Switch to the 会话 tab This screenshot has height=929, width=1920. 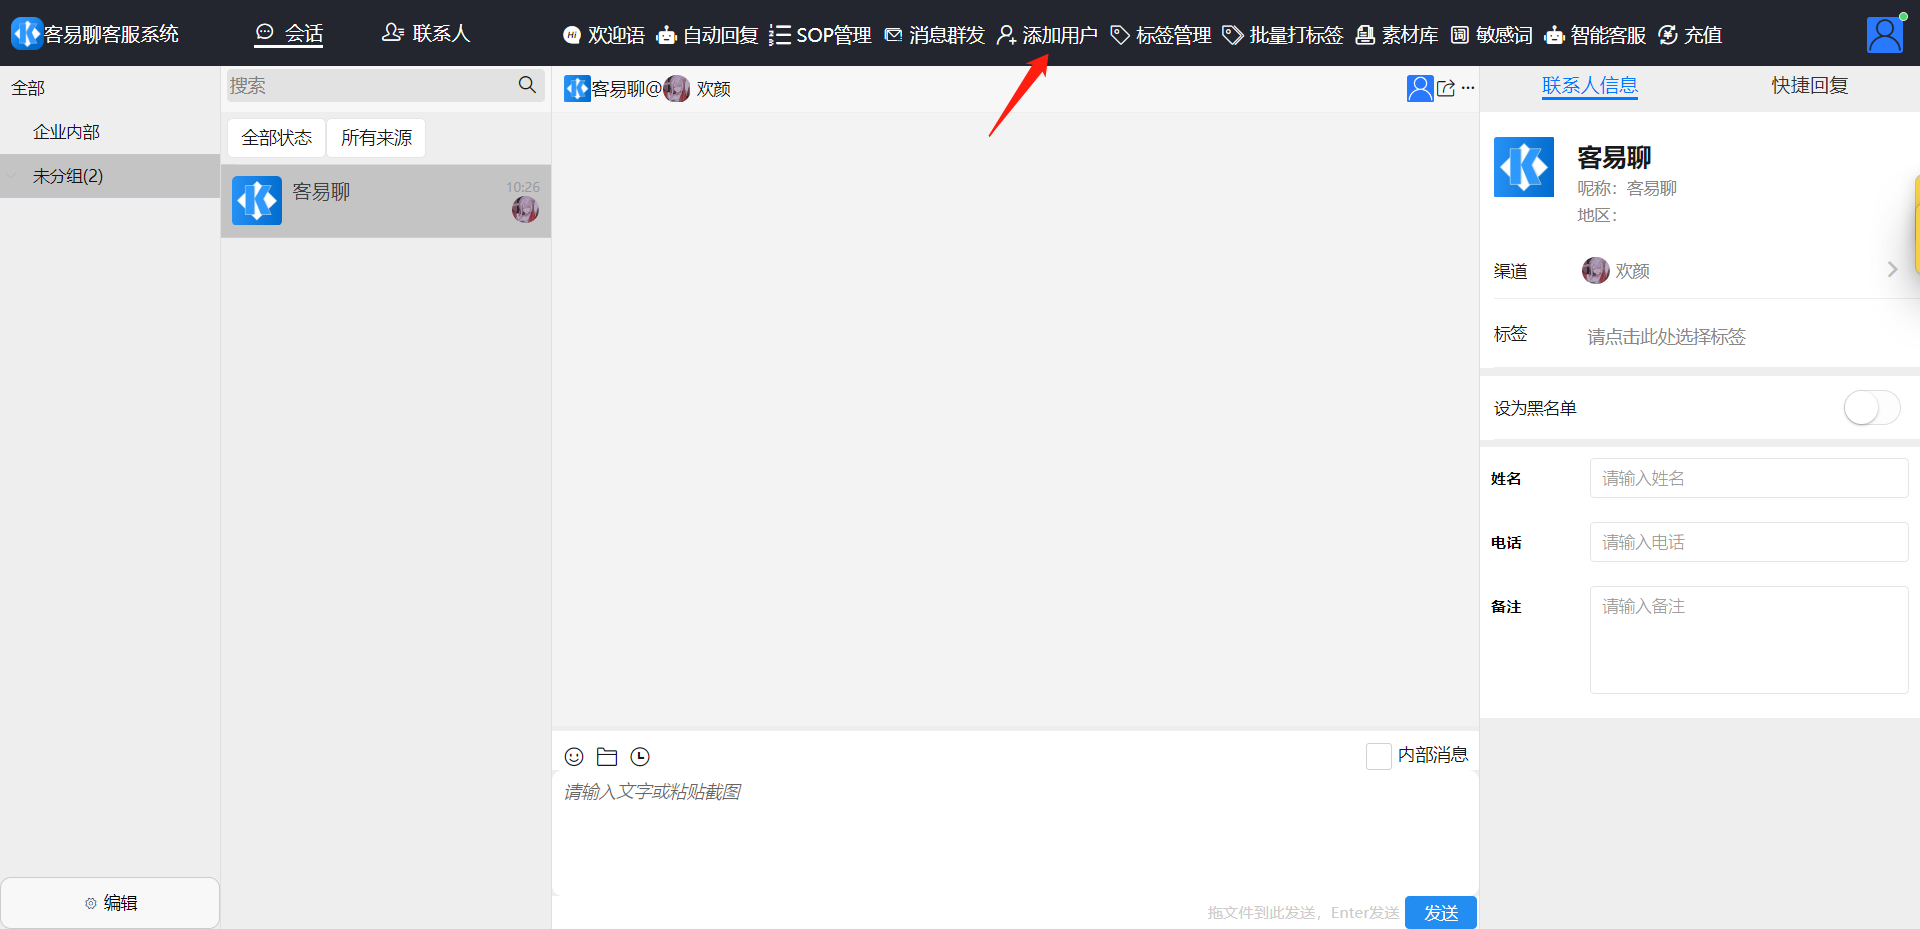click(x=289, y=33)
